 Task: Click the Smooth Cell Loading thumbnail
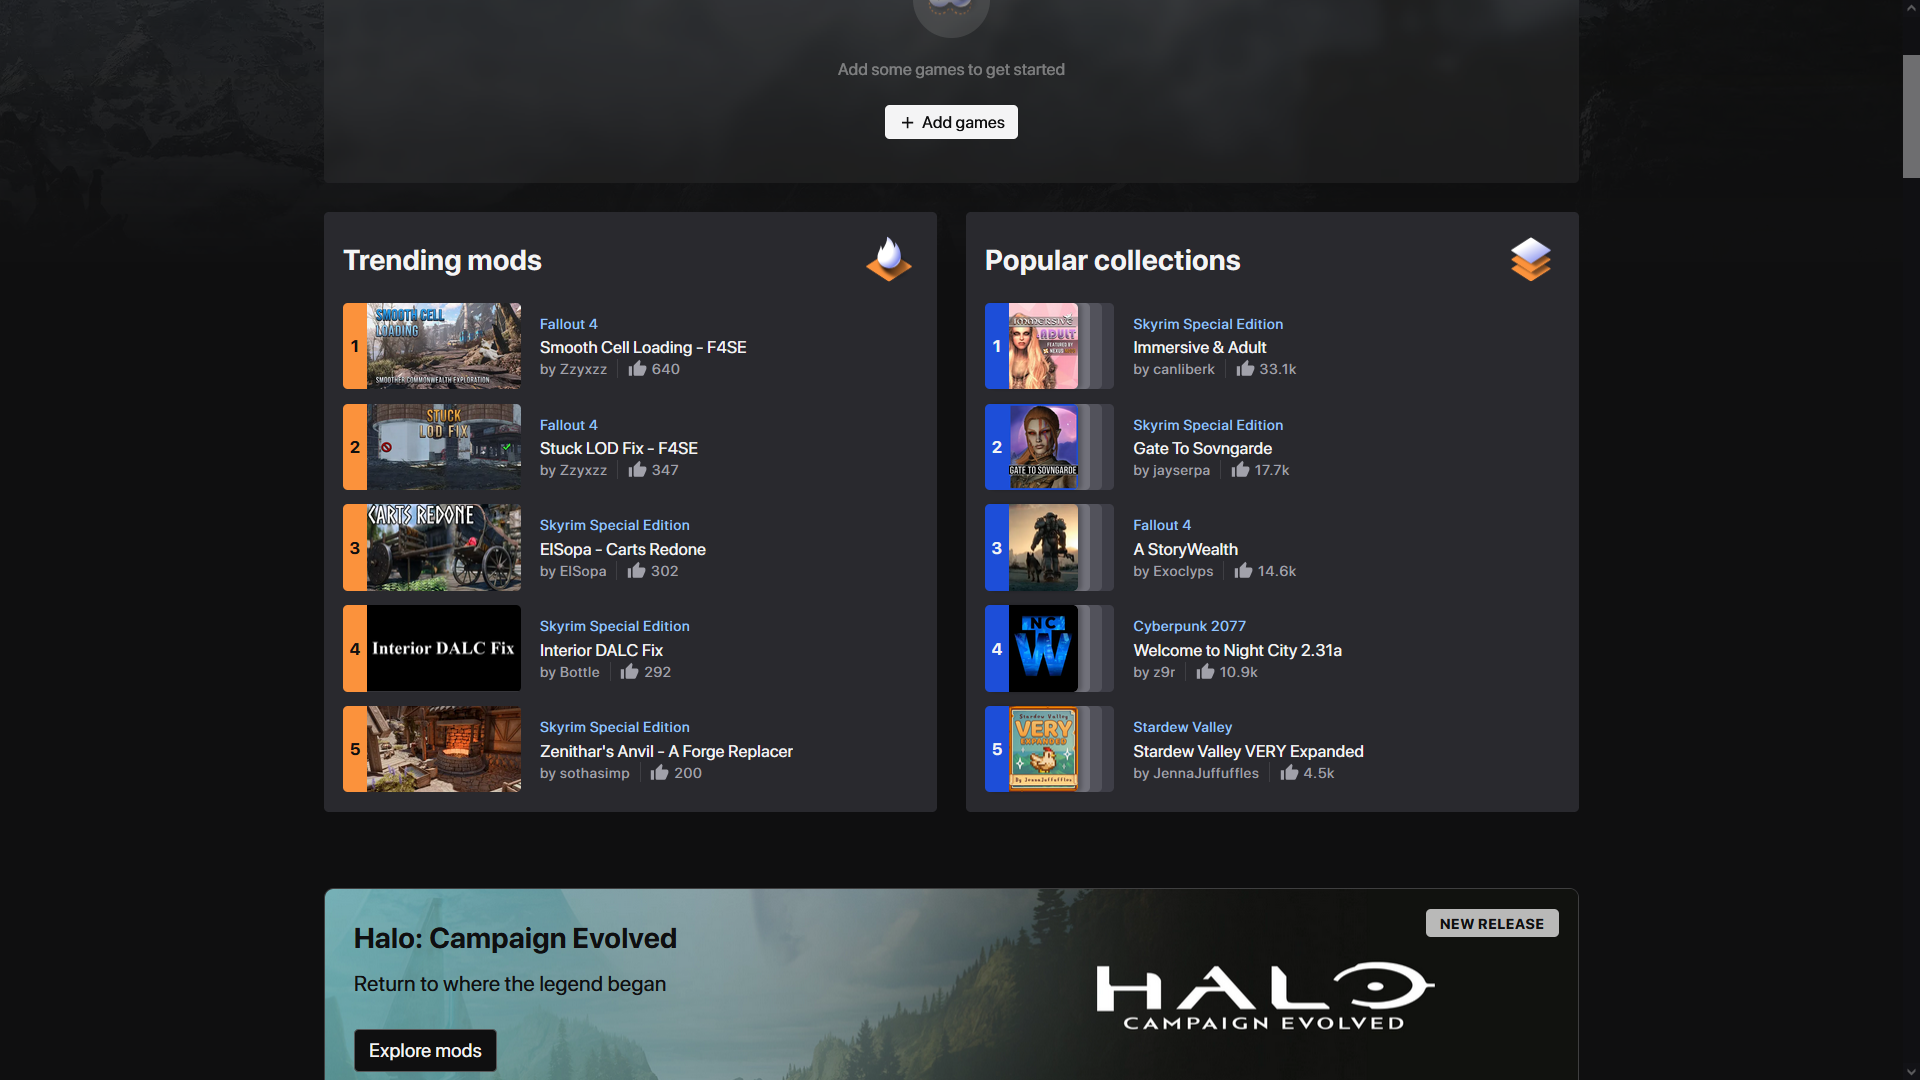(444, 346)
